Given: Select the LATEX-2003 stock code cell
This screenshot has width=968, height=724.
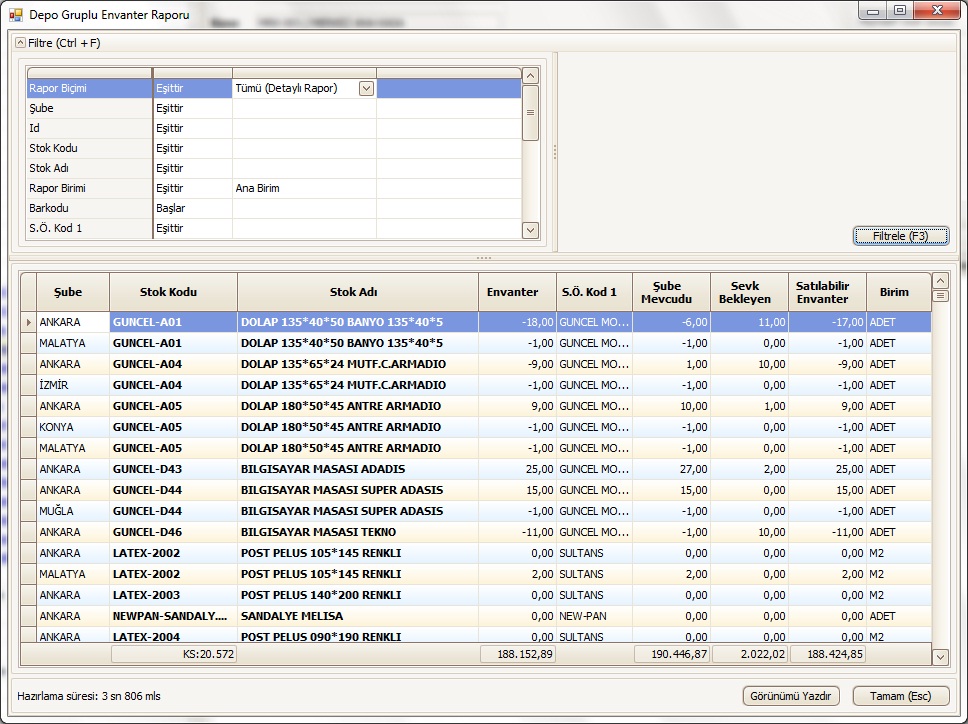Looking at the screenshot, I should (x=173, y=595).
